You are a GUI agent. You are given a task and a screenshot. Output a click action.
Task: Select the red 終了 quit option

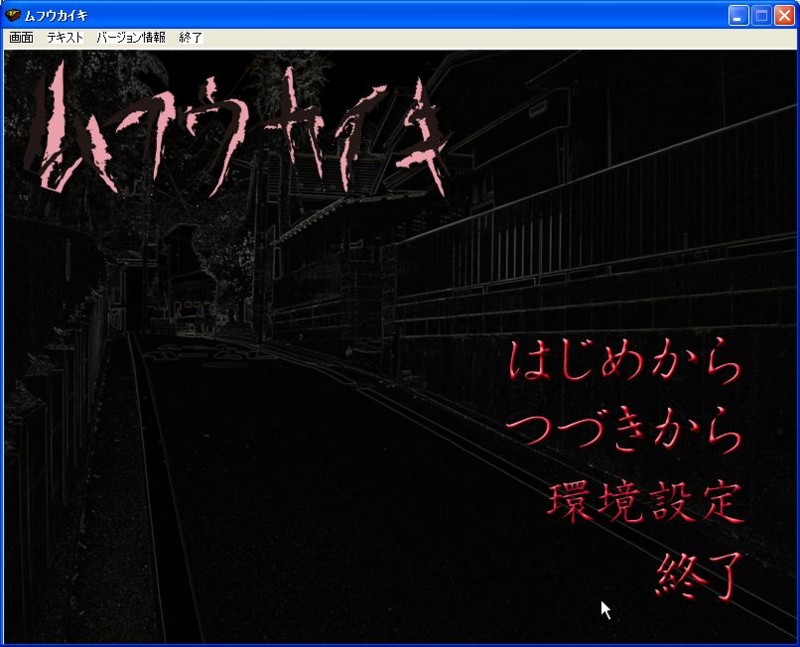[x=699, y=576]
